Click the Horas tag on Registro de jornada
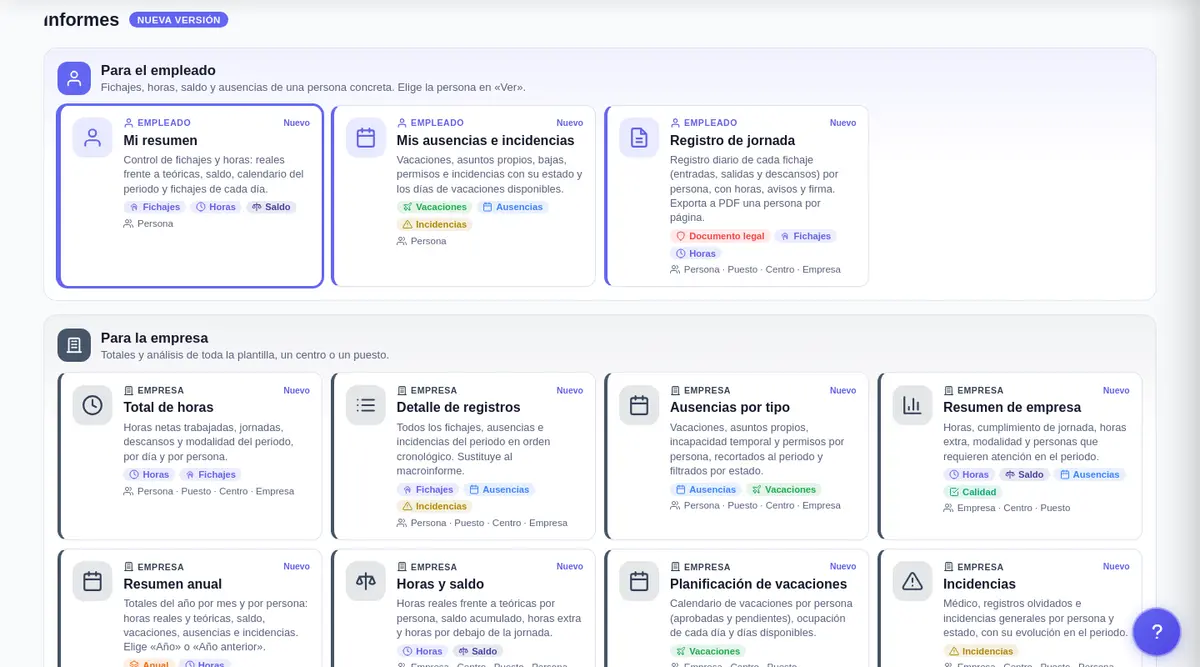Viewport: 1200px width, 667px height. (x=695, y=254)
